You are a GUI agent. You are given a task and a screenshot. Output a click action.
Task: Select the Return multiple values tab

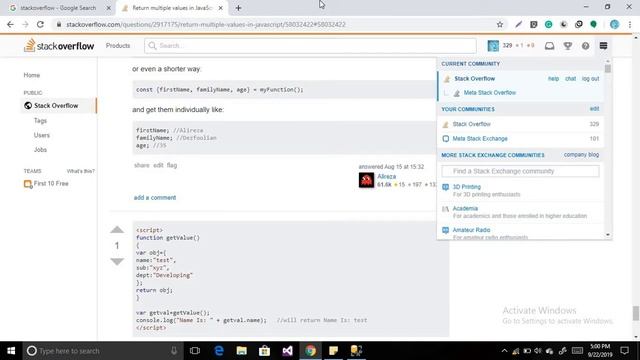coord(172,8)
